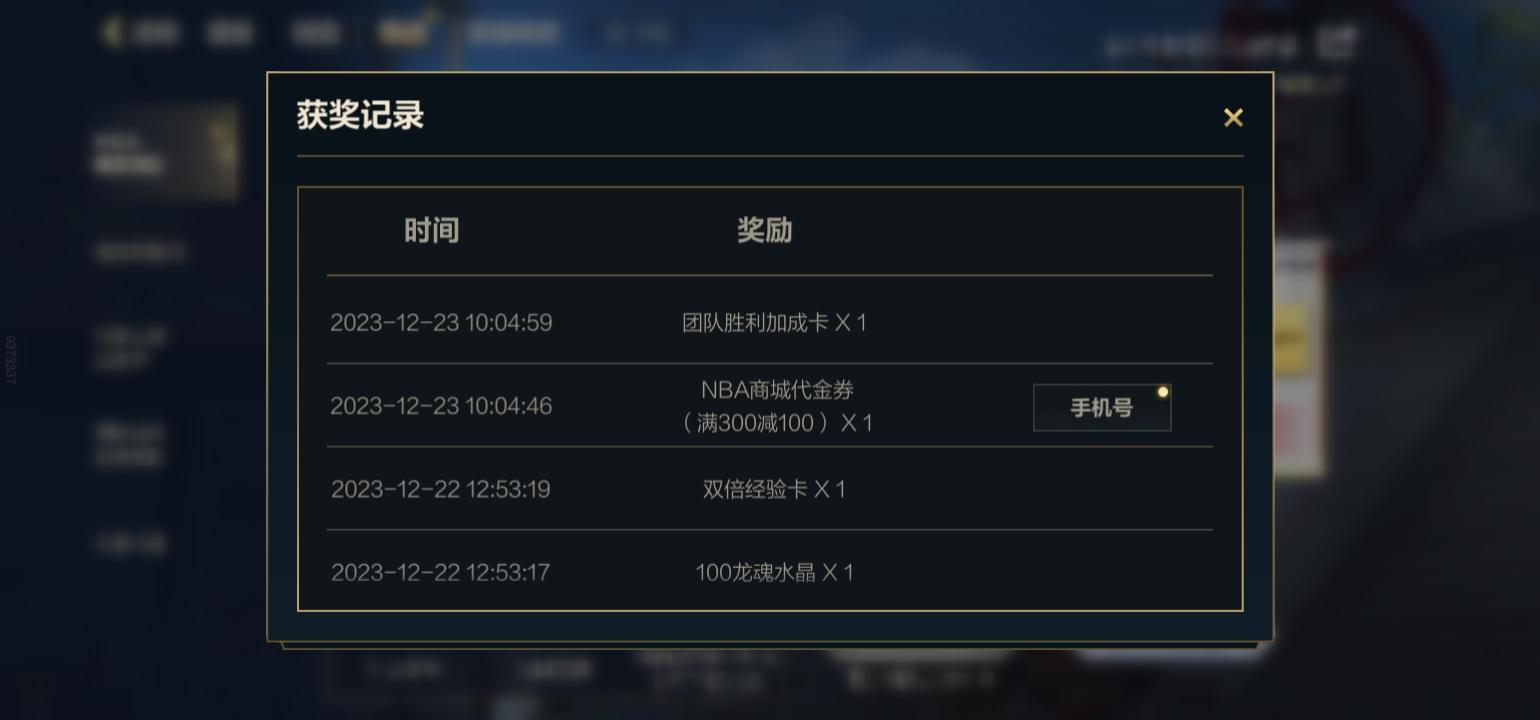Image resolution: width=1540 pixels, height=720 pixels.
Task: Click the 2023-12-22 12:53:19 timestamp
Action: (x=441, y=489)
